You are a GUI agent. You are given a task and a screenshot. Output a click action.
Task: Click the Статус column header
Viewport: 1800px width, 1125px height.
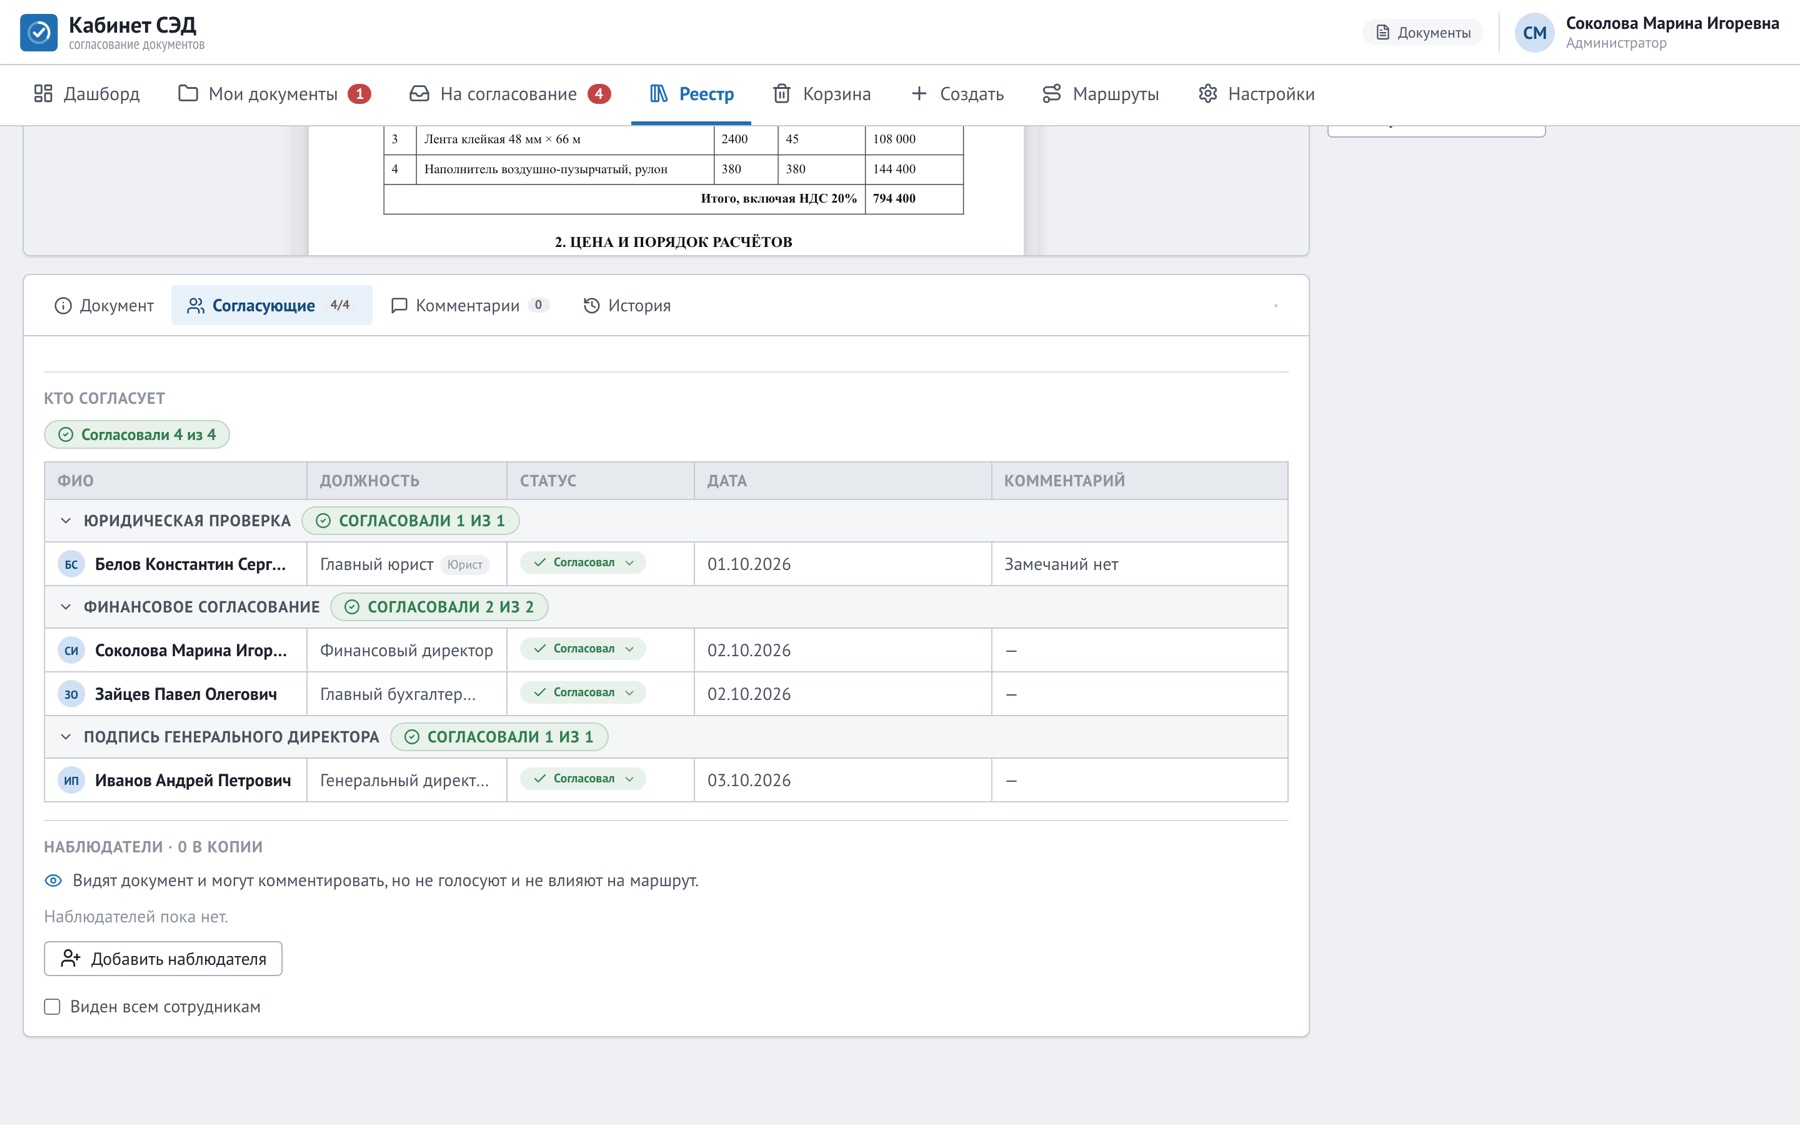pos(601,481)
